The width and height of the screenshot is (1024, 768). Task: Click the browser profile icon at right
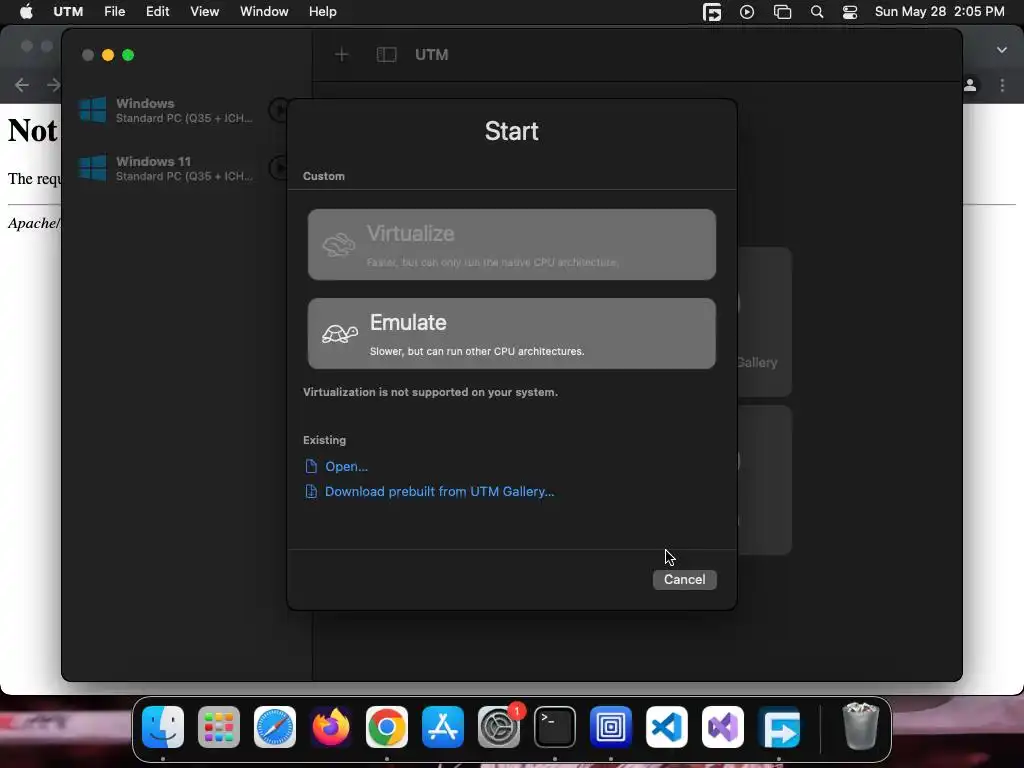(970, 85)
